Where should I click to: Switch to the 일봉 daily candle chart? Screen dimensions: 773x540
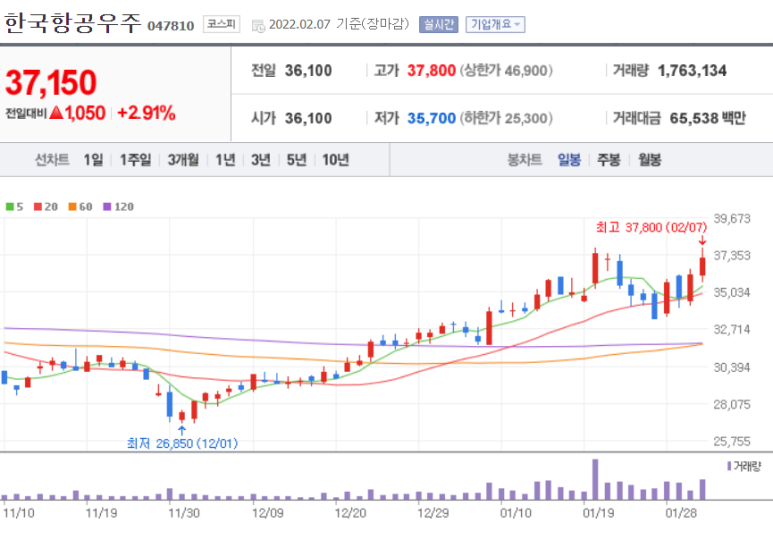click(x=569, y=160)
